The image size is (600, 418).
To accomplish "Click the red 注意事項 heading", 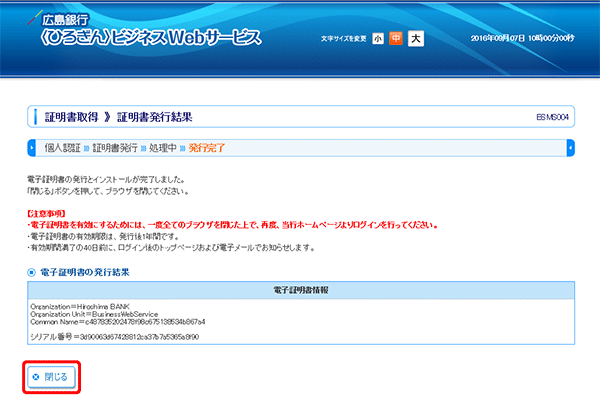I will (46, 214).
